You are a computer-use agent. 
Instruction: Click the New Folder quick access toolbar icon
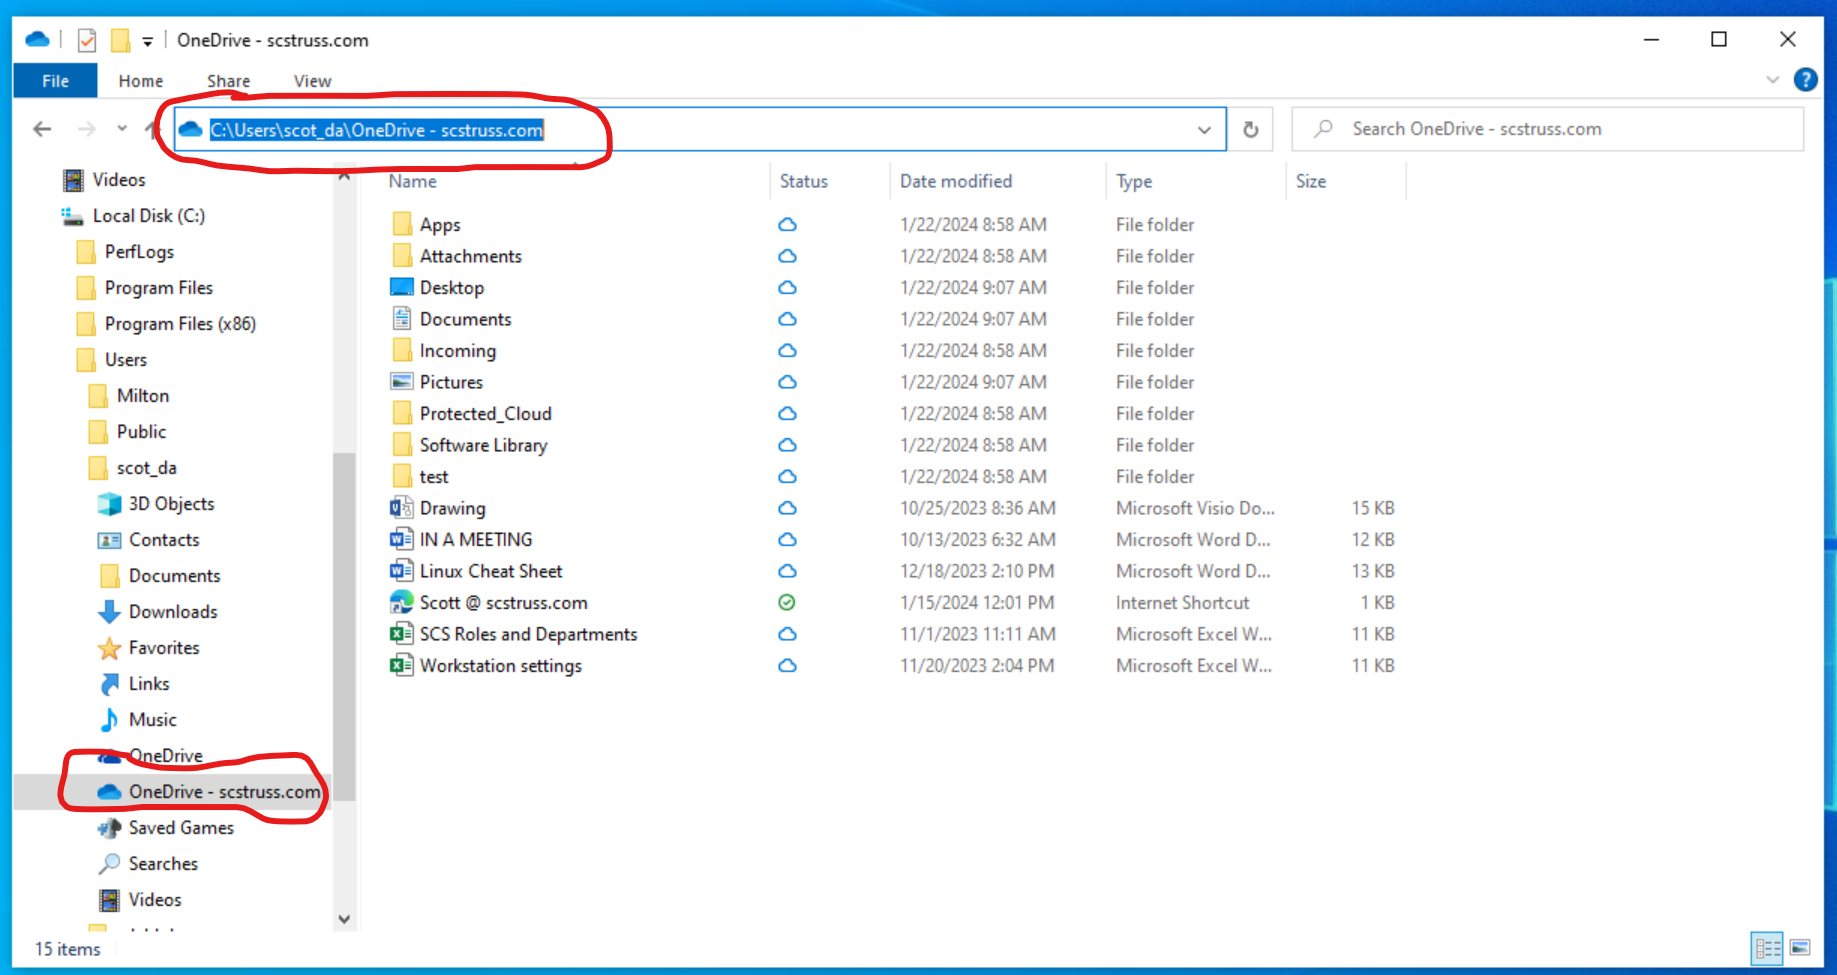coord(120,40)
